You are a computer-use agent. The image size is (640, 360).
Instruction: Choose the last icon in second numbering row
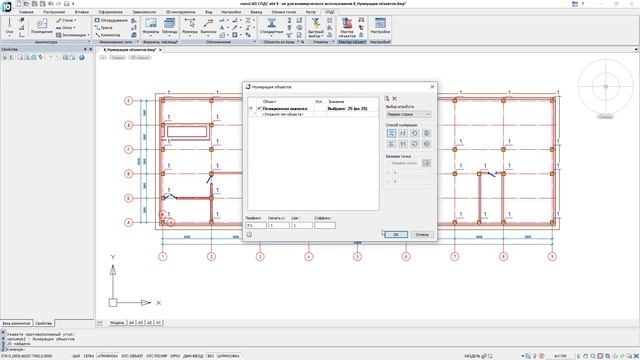427,144
